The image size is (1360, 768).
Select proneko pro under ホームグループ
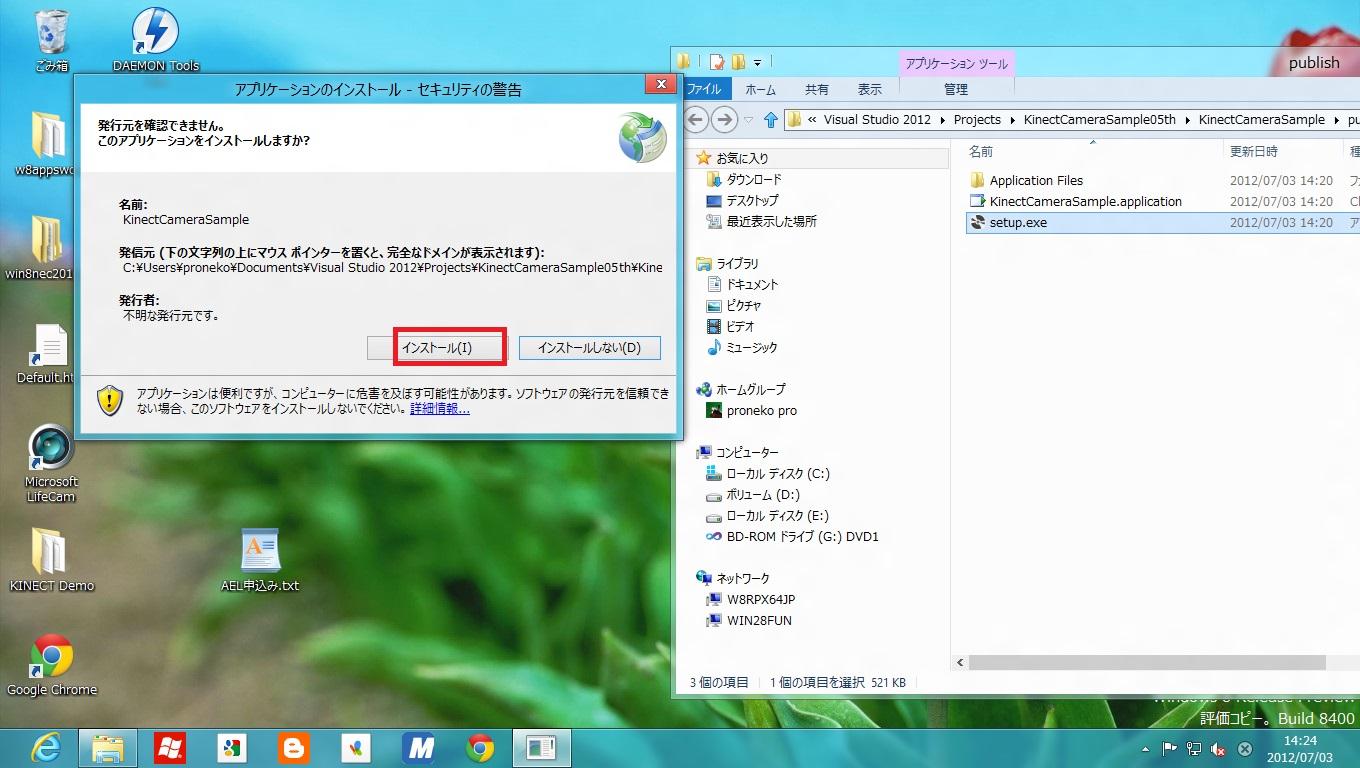pyautogui.click(x=761, y=410)
